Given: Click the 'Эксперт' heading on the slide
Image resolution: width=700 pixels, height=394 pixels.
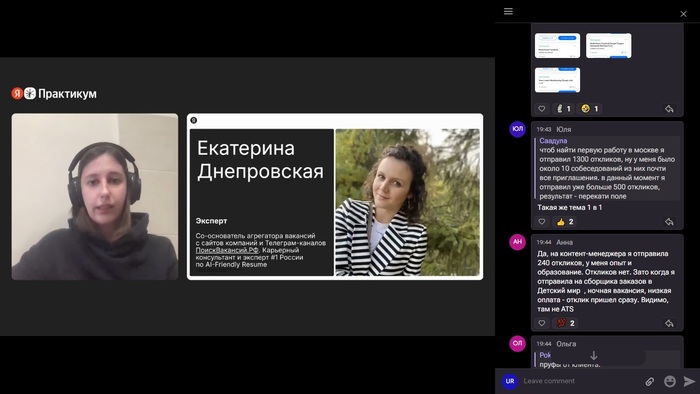Looking at the screenshot, I should [x=211, y=221].
